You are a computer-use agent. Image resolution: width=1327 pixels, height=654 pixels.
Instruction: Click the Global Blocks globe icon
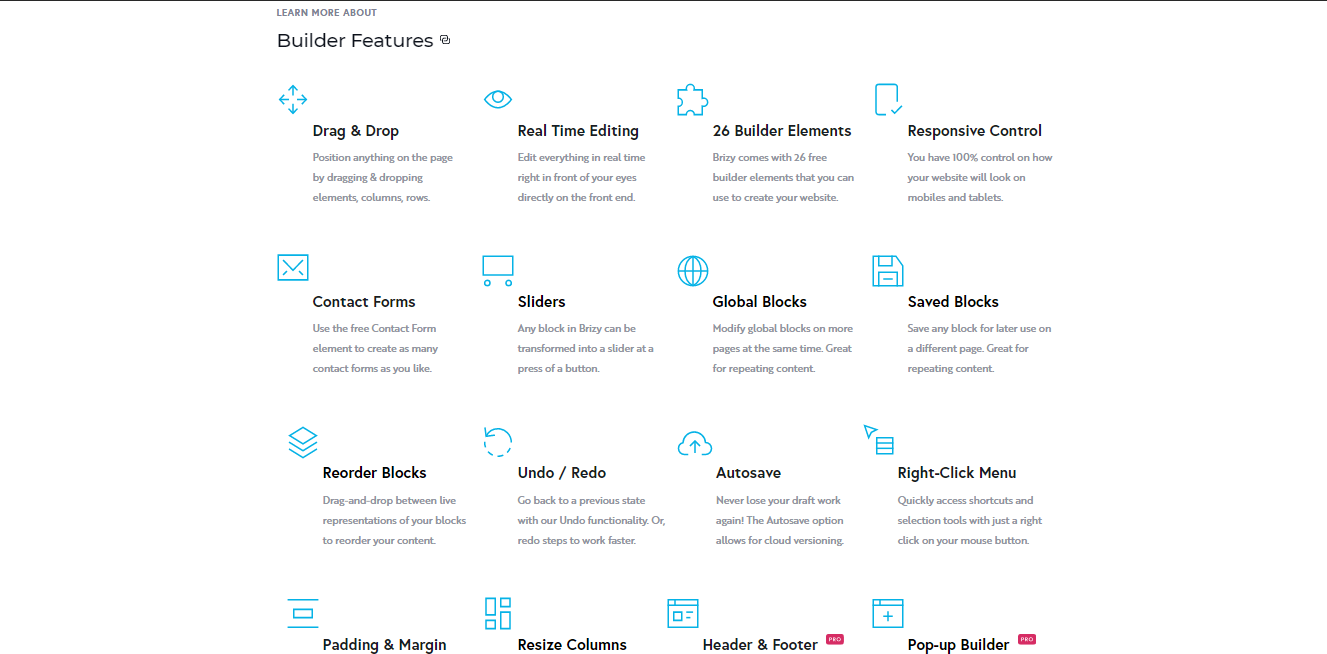[x=692, y=270]
